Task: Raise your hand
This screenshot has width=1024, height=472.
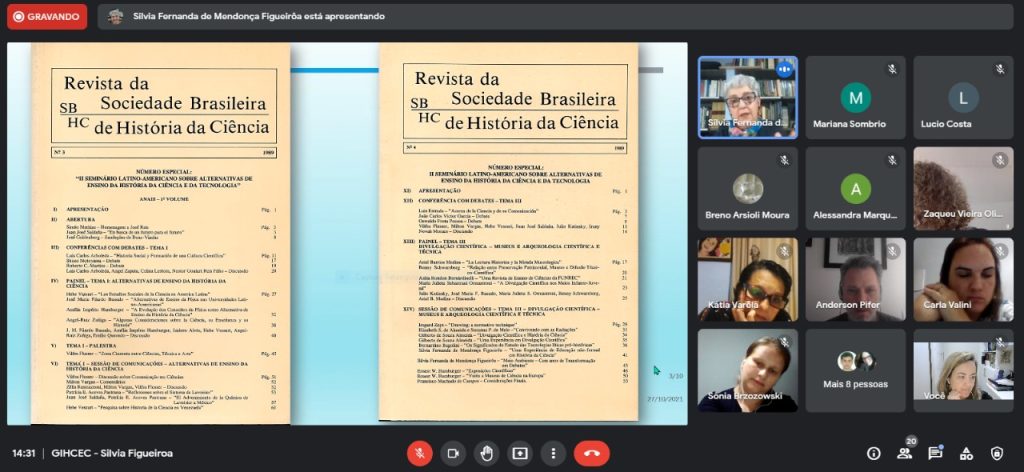Action: [486, 453]
